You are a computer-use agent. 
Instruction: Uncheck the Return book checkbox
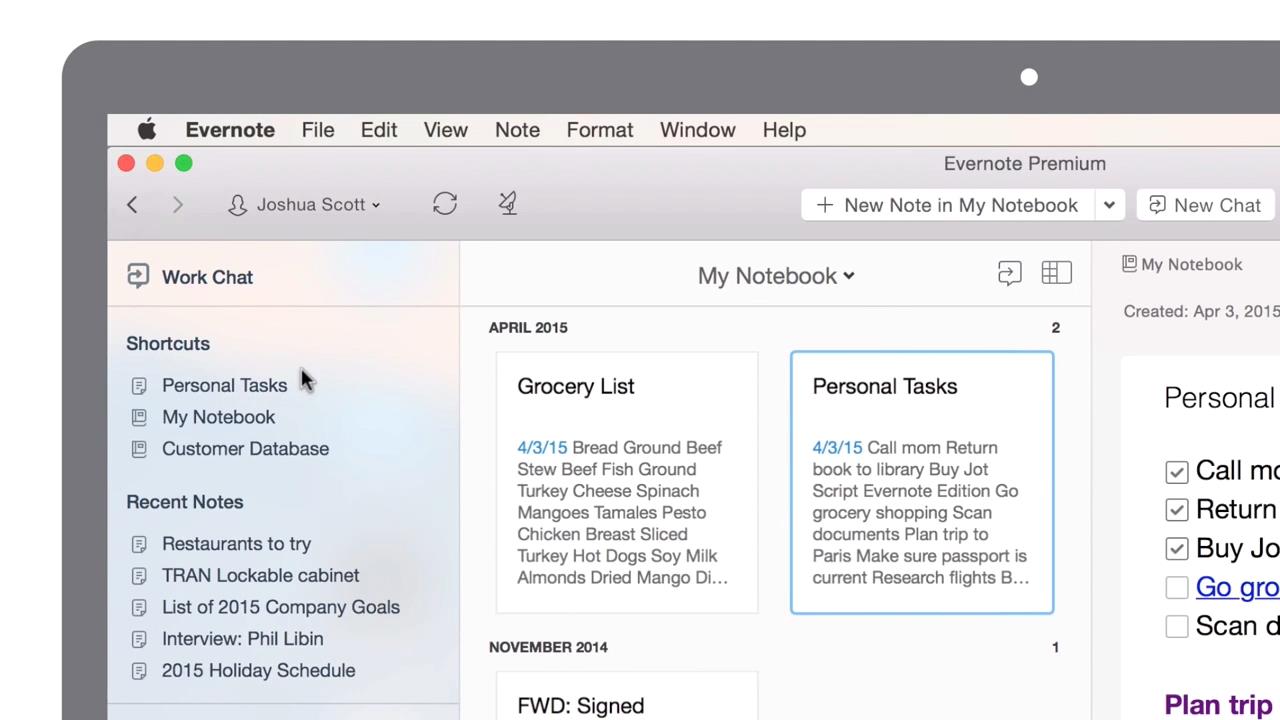click(x=1177, y=510)
